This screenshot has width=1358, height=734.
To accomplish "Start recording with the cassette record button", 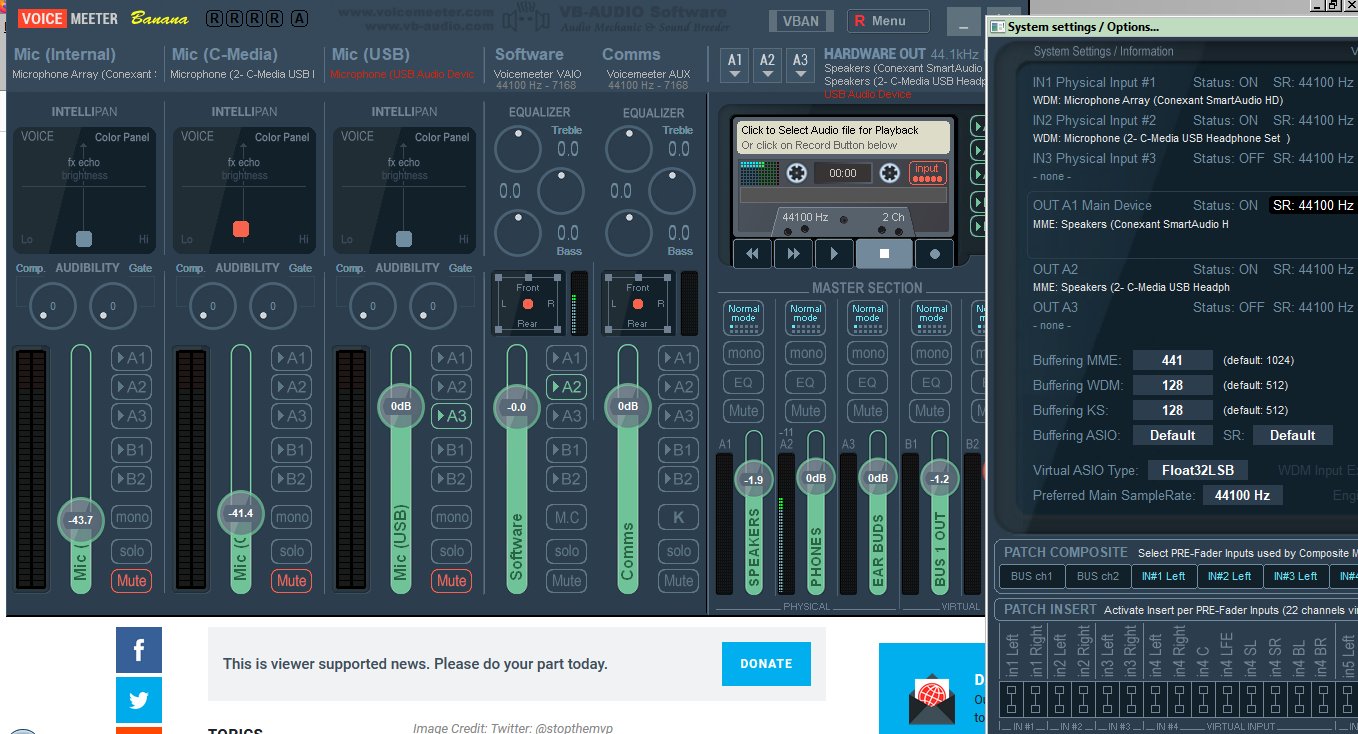I will pos(935,254).
